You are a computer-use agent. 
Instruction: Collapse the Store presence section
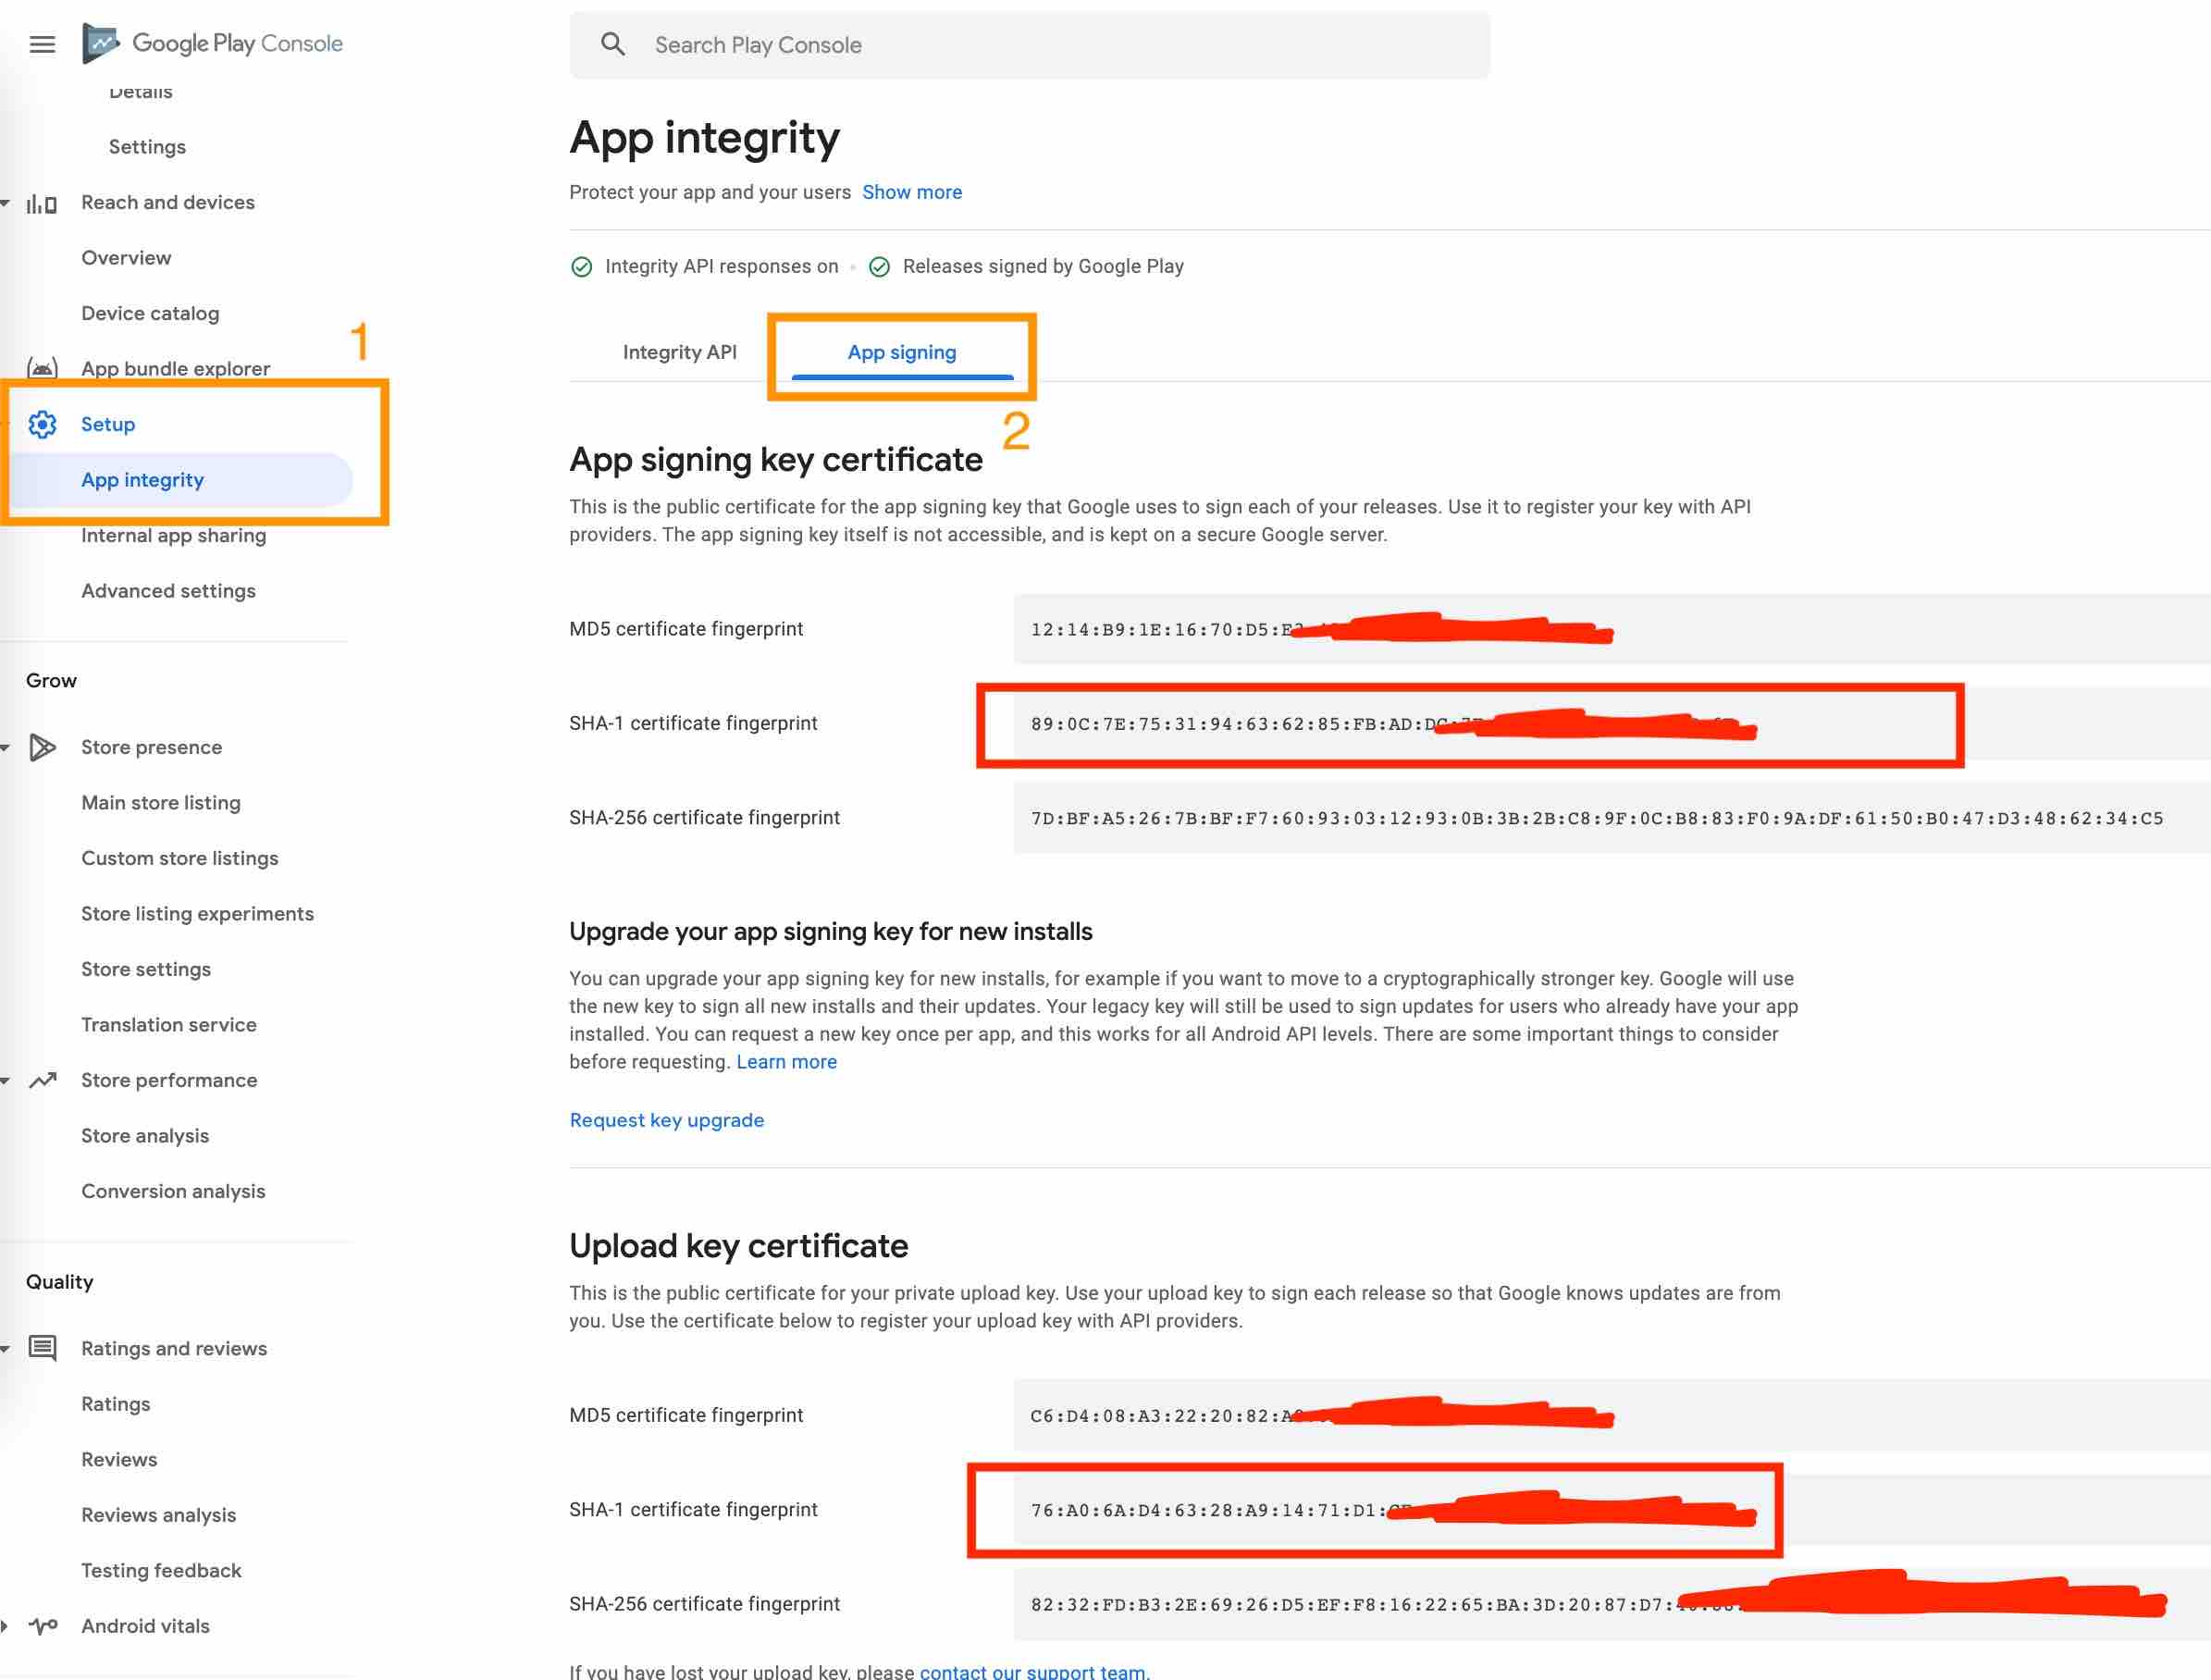click(5, 748)
